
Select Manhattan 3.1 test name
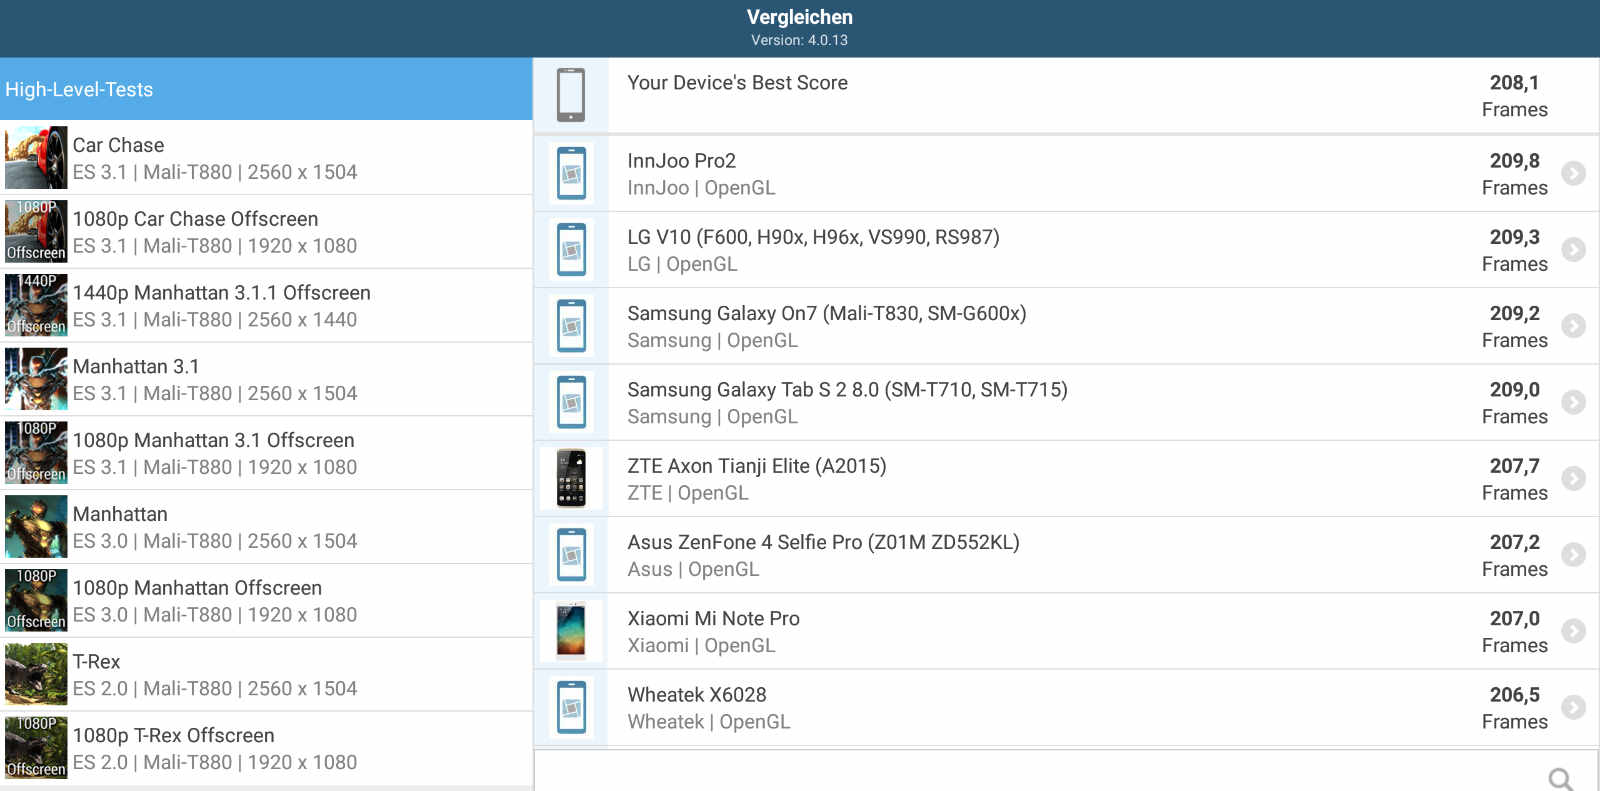coord(136,367)
